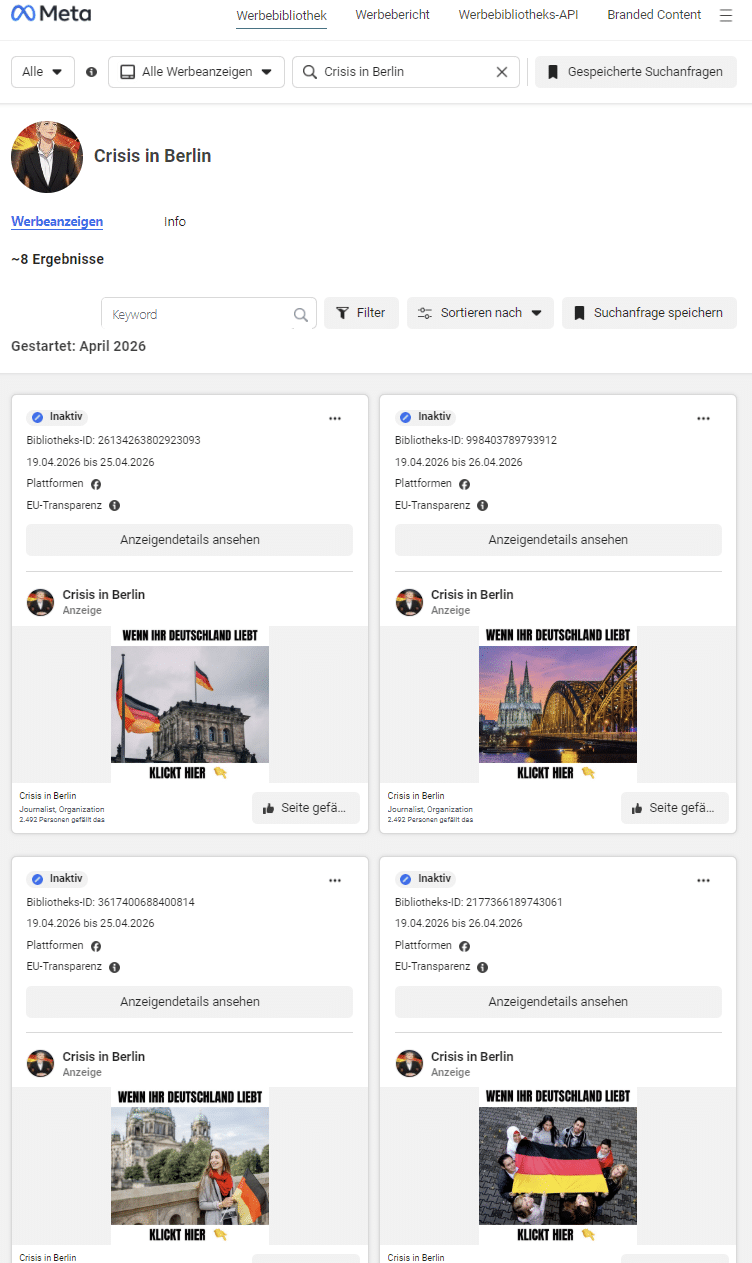Select the Werbeanzeigen page tab
752x1263 pixels.
coord(57,222)
